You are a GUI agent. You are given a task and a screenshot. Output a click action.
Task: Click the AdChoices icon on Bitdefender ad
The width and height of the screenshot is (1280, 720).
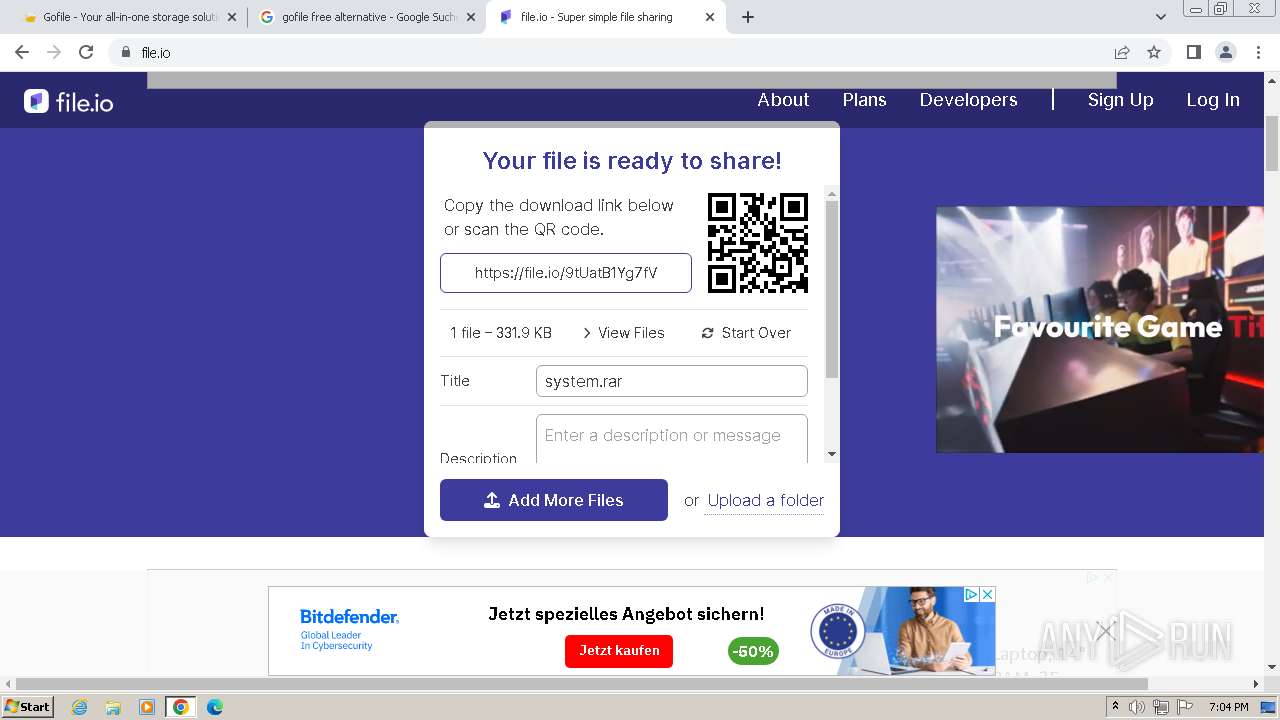[971, 594]
